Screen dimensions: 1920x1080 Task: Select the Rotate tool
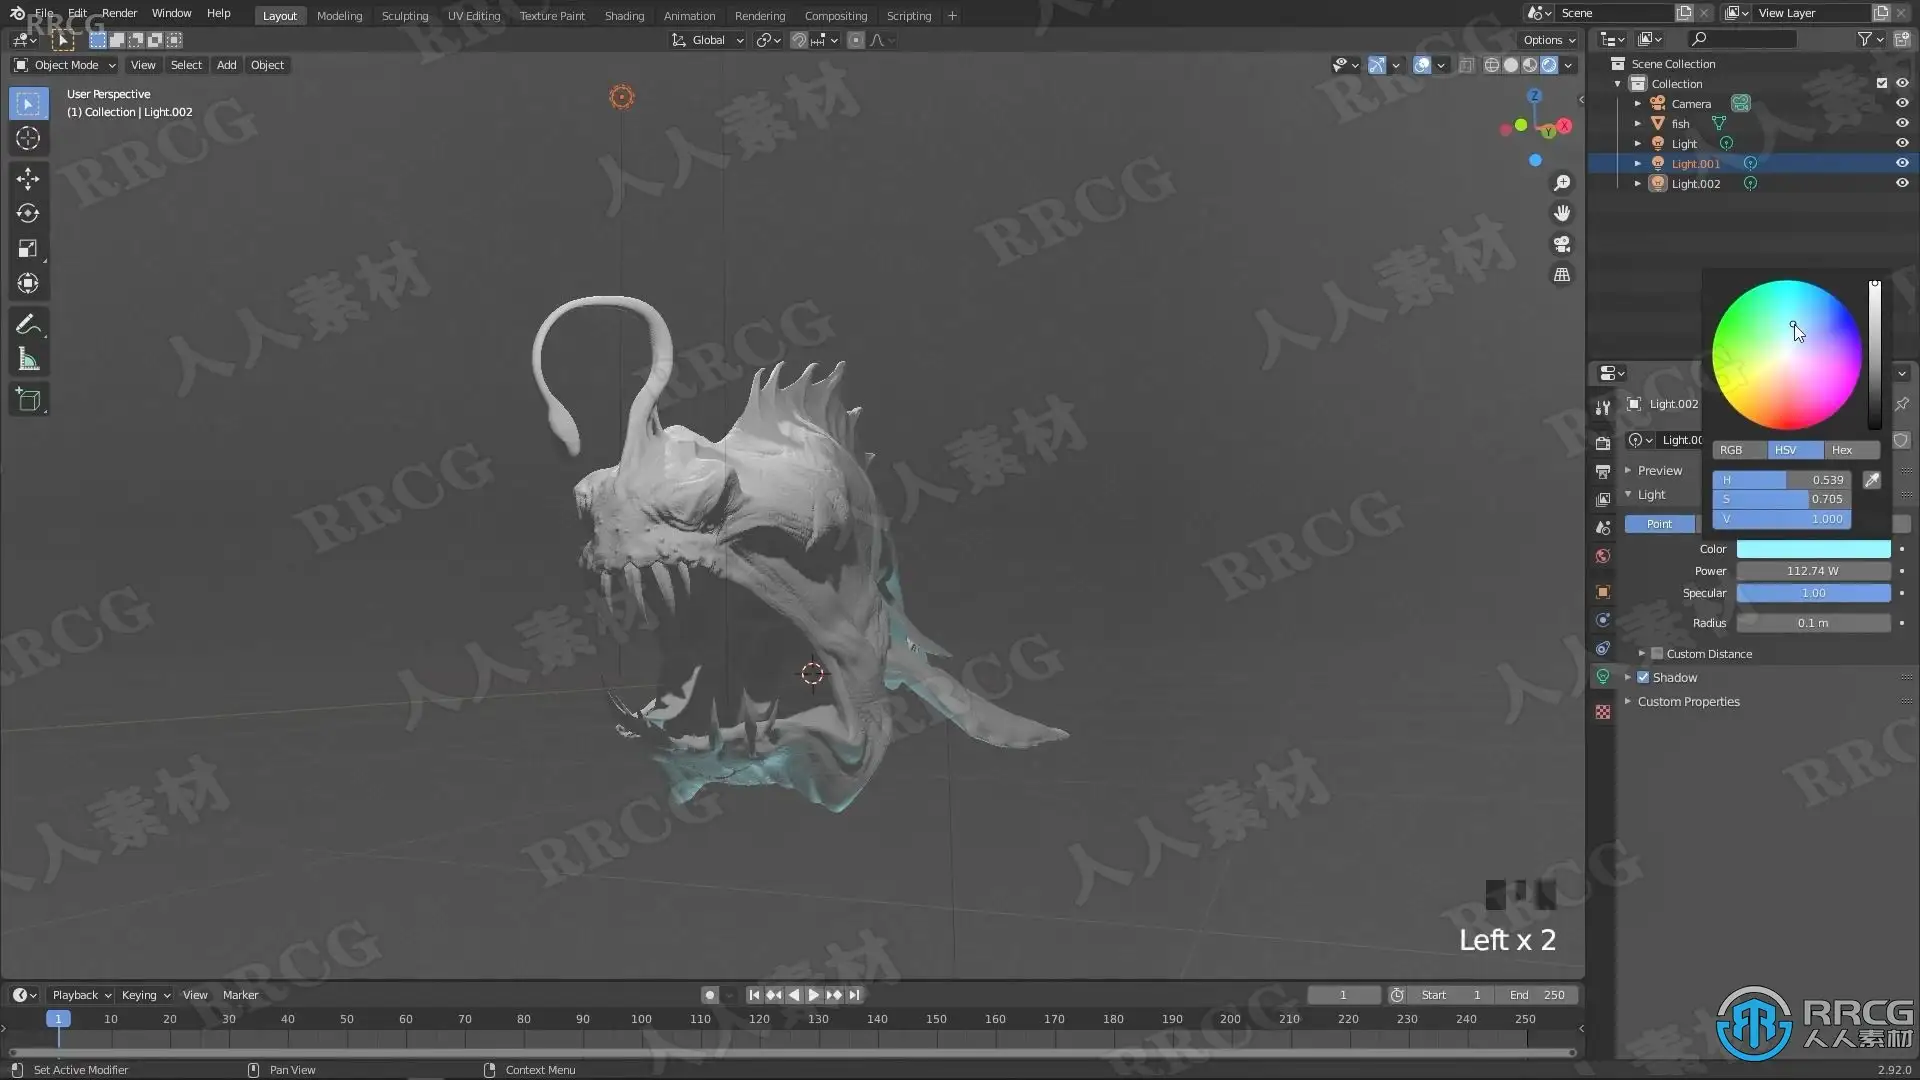[x=28, y=213]
